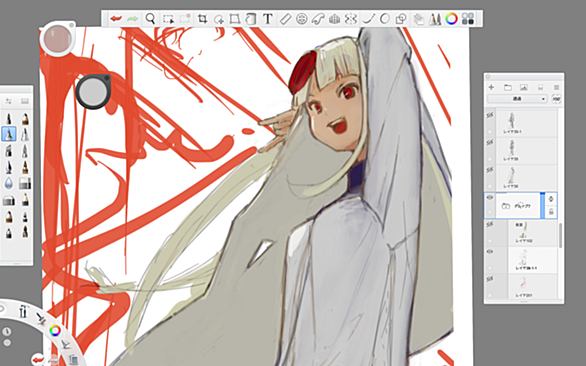This screenshot has width=586, height=366.
Task: Enable the Steady Stroke tool
Action: click(368, 19)
